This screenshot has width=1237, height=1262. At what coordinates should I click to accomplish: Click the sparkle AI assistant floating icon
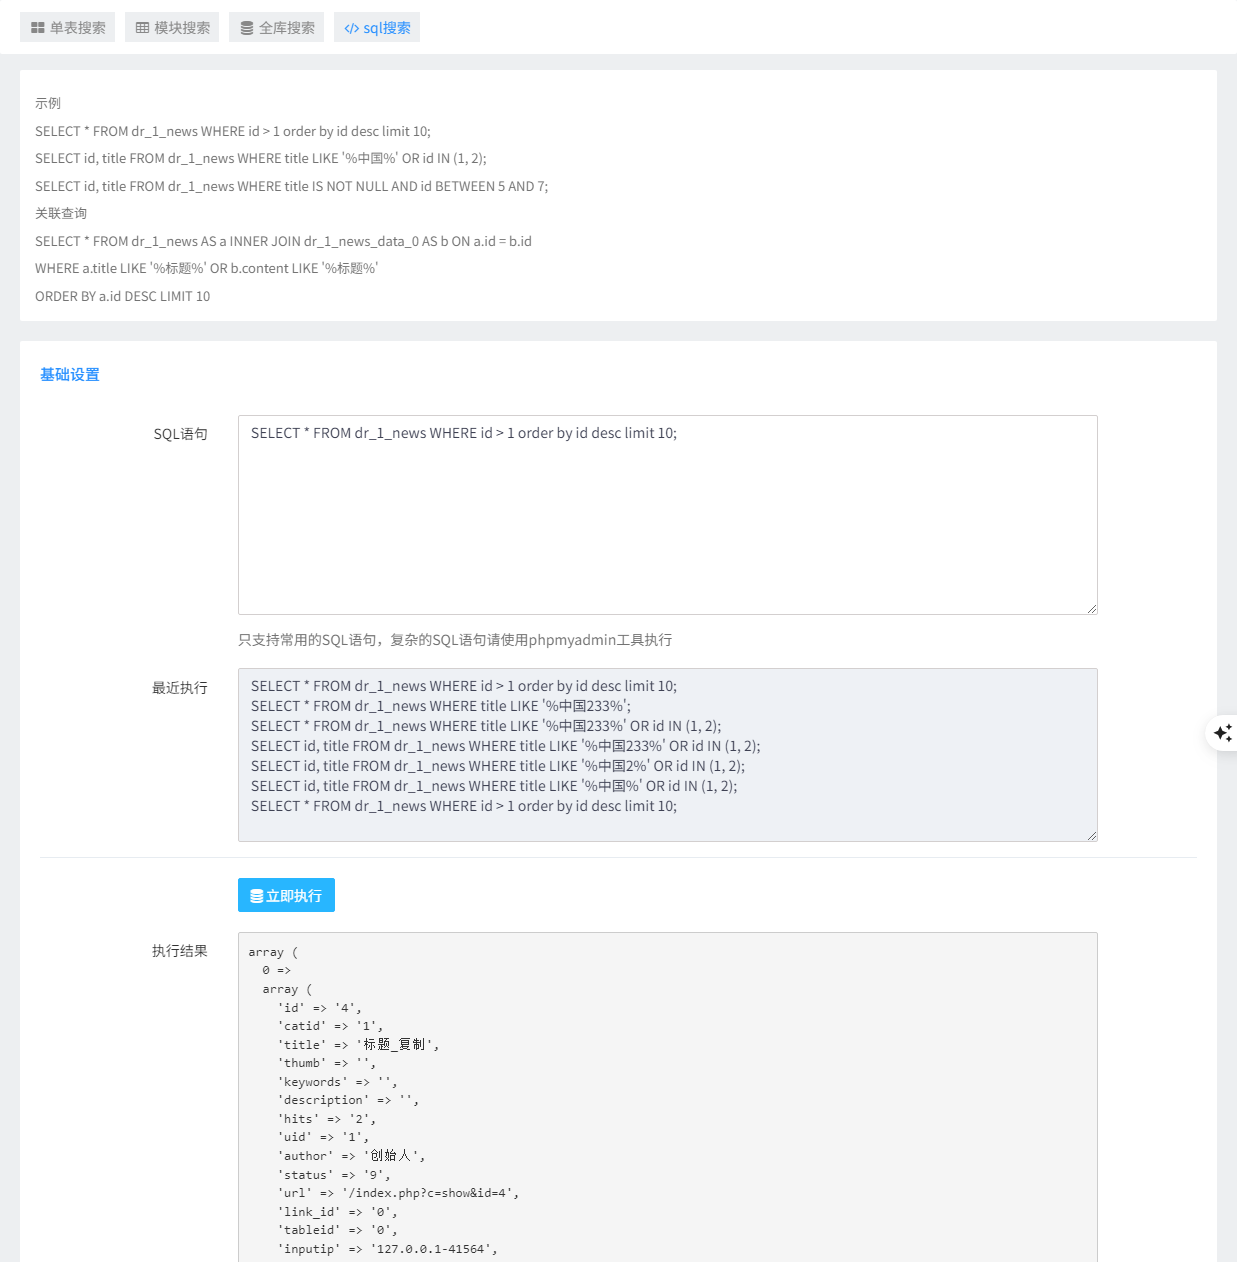[1222, 733]
